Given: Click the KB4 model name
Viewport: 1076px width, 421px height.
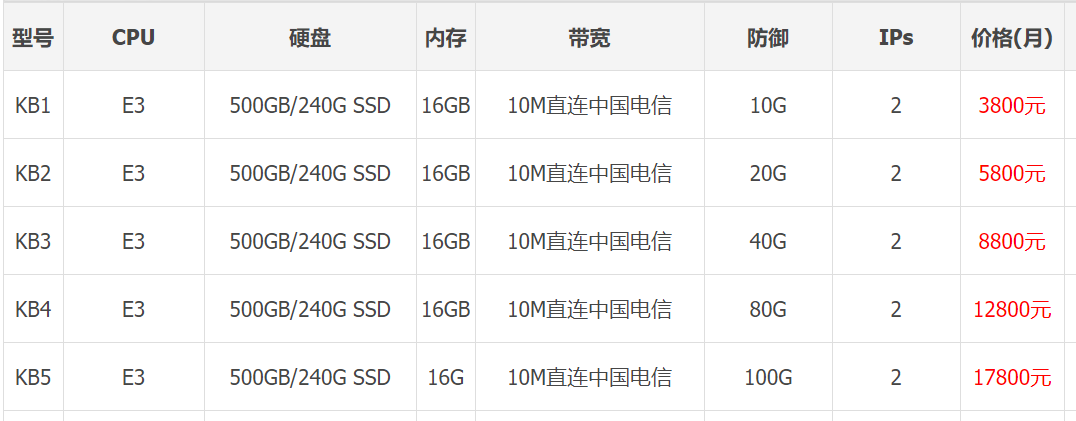Looking at the screenshot, I should (x=33, y=309).
